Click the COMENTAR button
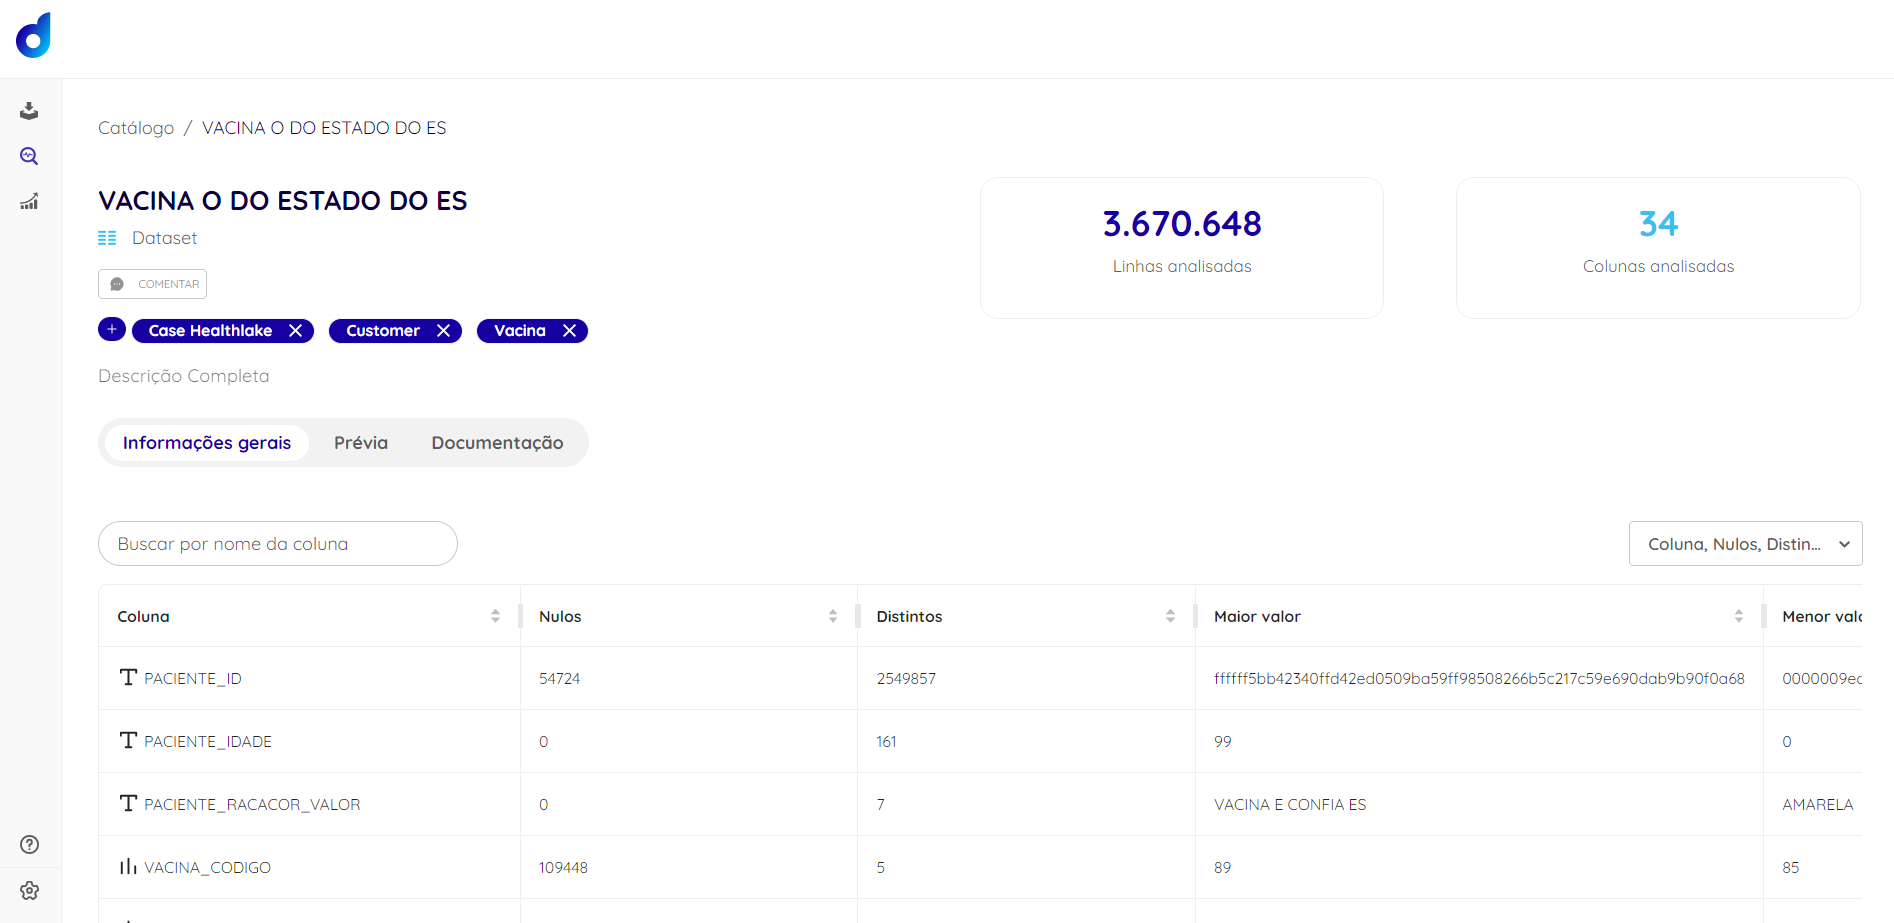Screen dimensions: 1894x923 point(152,284)
